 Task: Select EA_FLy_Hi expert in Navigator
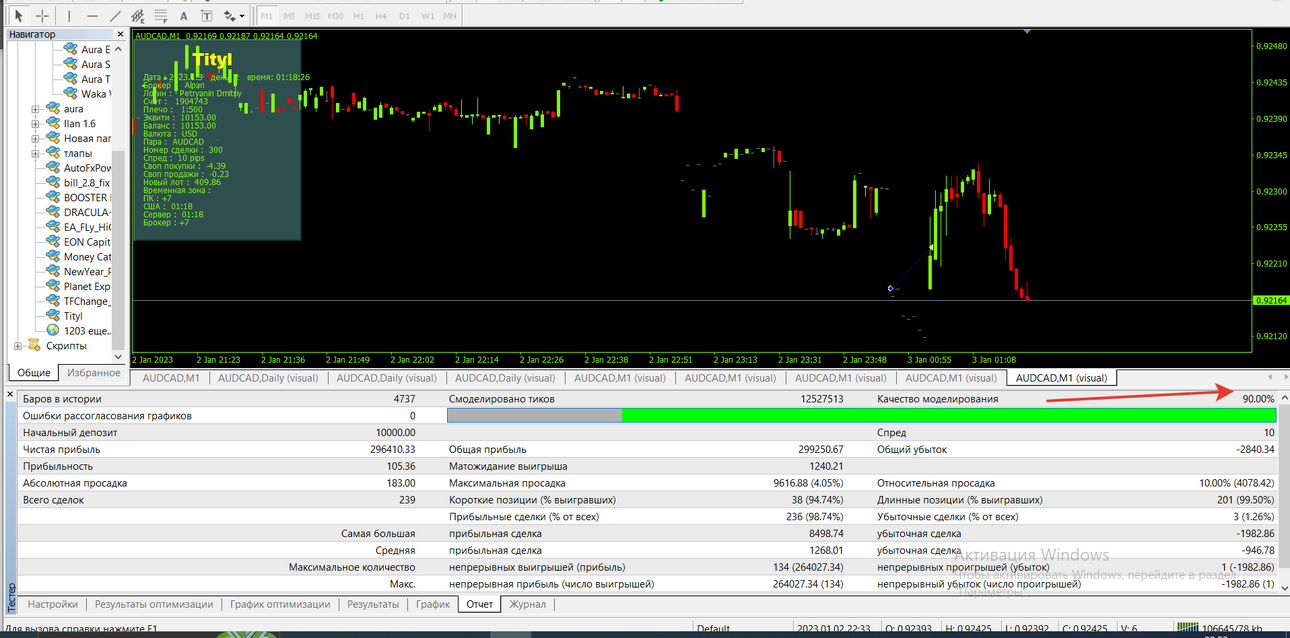[87, 227]
